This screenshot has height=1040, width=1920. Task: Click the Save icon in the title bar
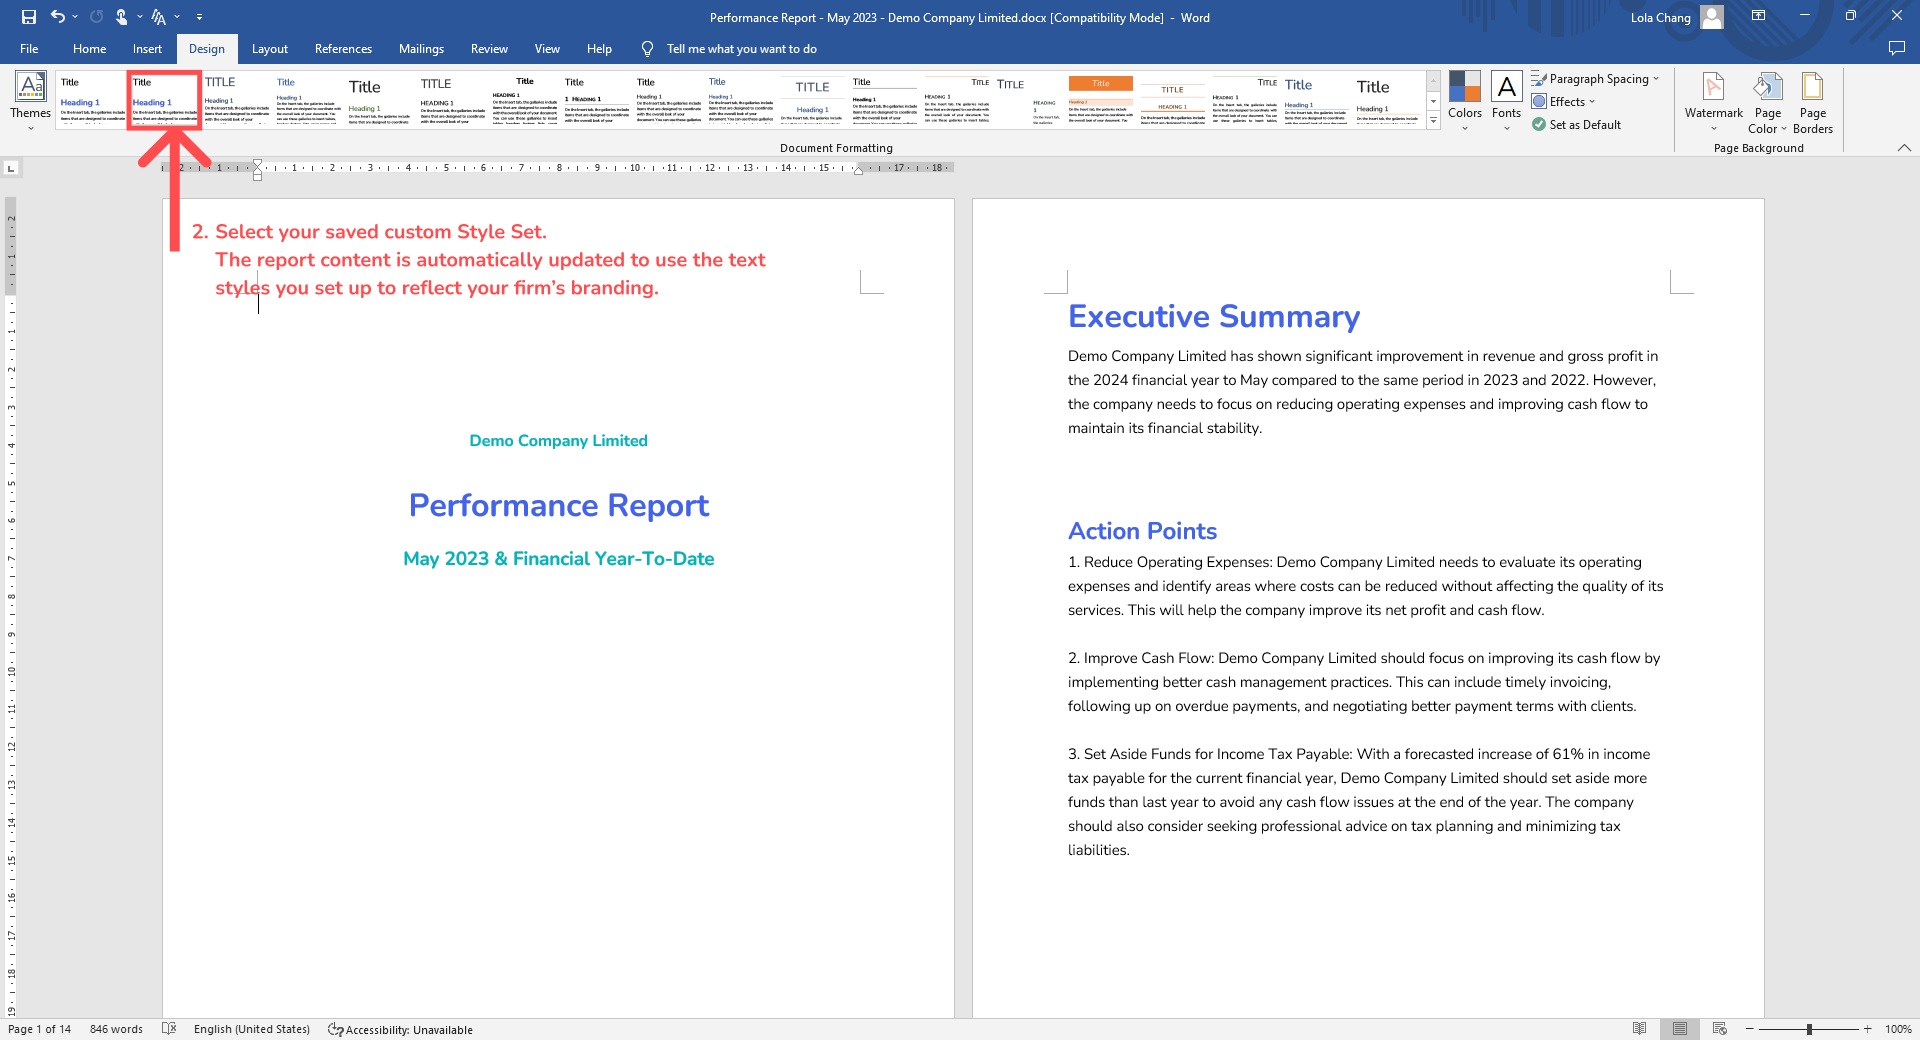click(x=28, y=17)
